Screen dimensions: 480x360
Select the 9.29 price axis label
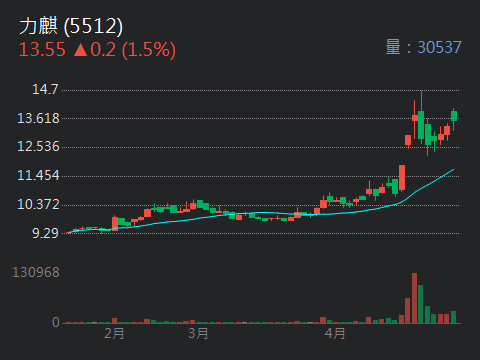[45, 233]
